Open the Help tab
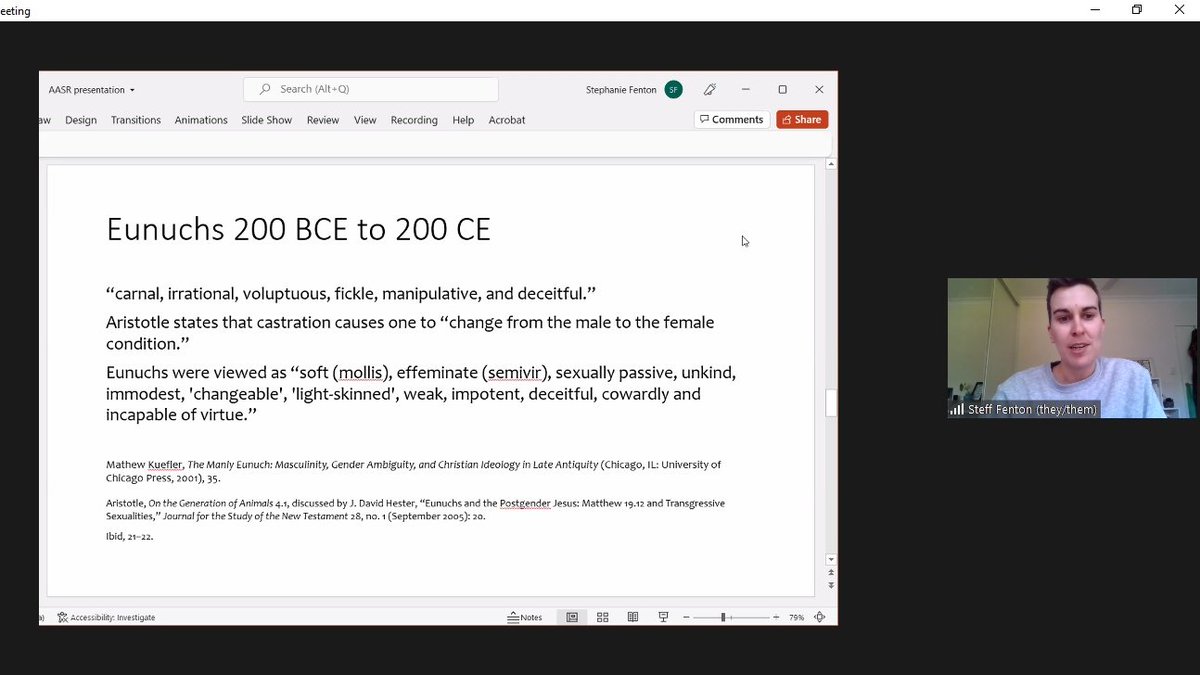The image size is (1200, 675). [463, 120]
